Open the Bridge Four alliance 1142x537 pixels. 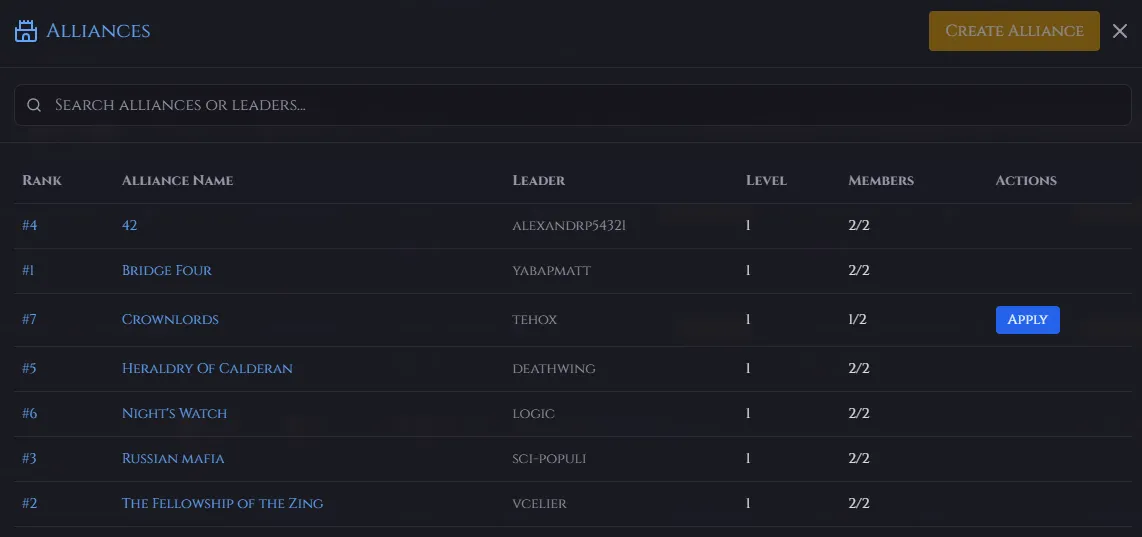tap(167, 270)
